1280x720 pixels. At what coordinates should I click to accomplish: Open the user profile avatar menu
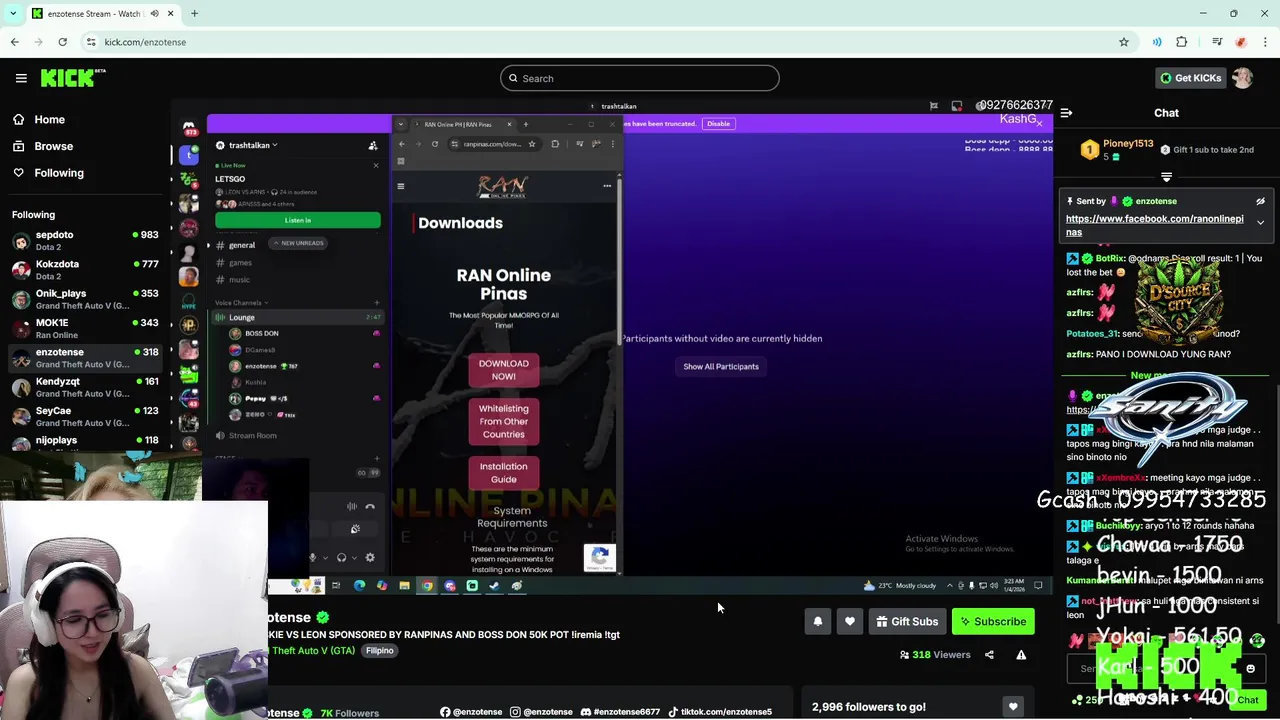click(x=1242, y=78)
